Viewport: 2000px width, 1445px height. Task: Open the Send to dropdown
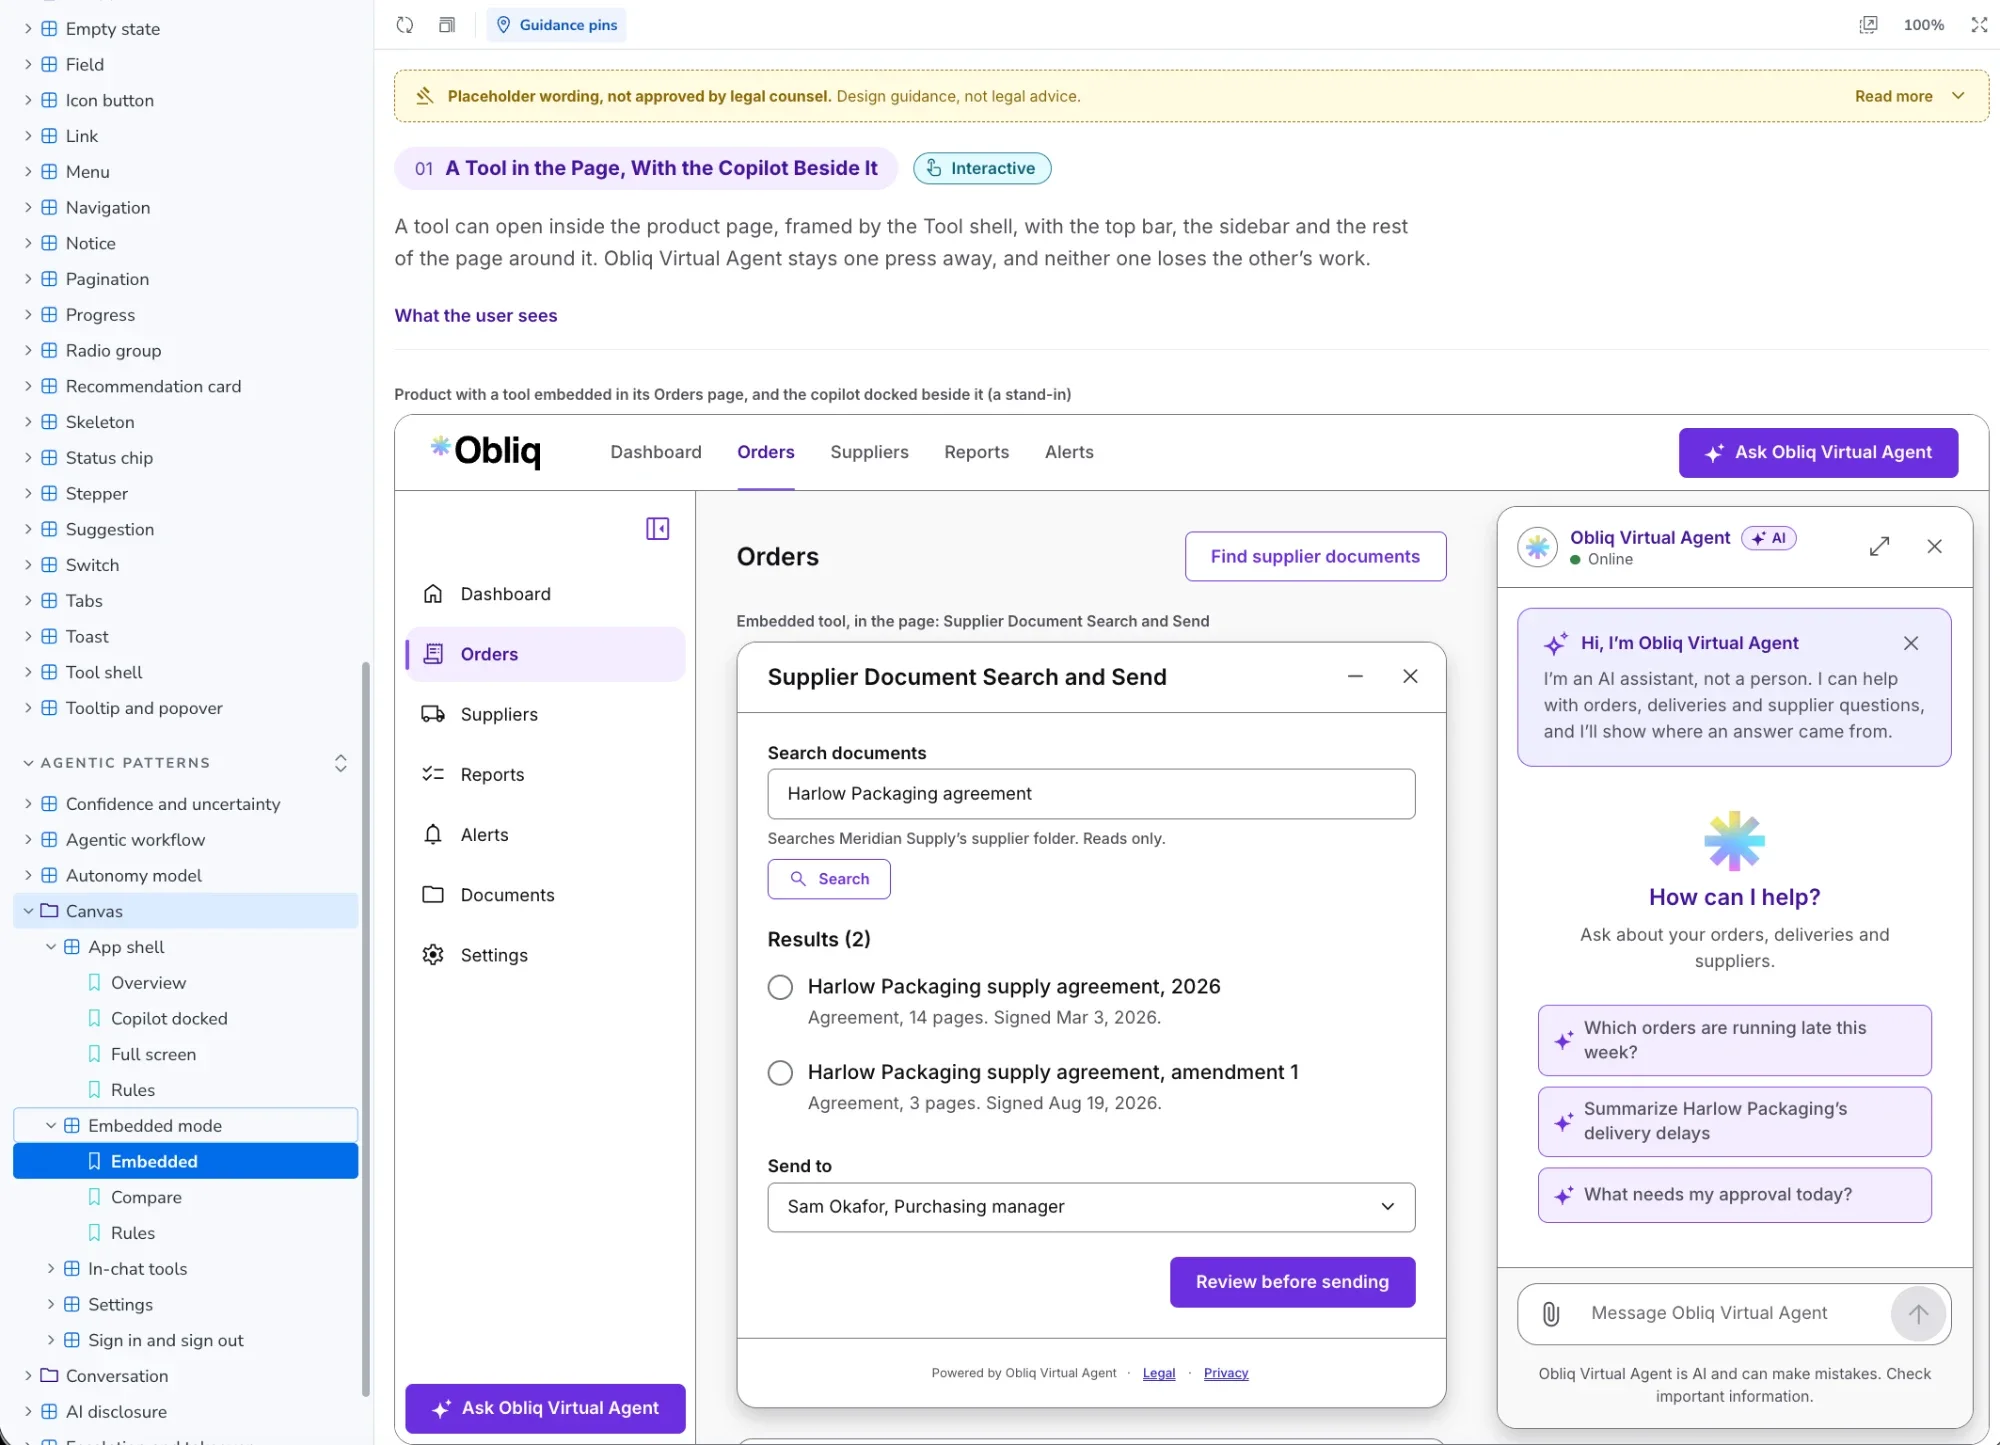(1091, 1207)
